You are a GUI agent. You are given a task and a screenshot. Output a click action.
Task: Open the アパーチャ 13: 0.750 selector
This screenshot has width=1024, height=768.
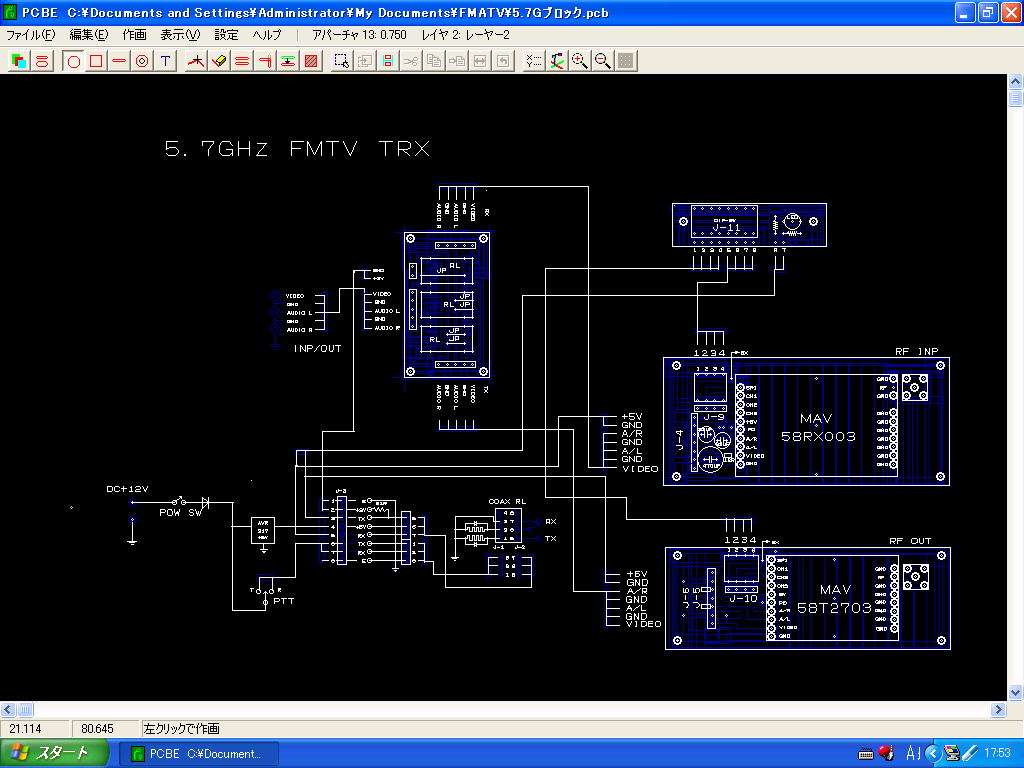tap(359, 35)
